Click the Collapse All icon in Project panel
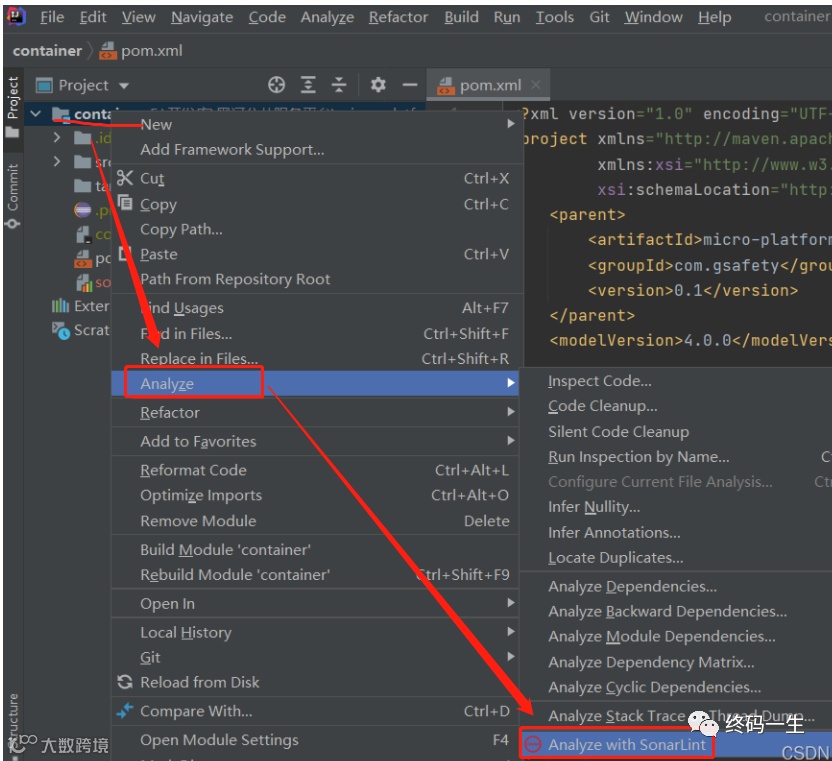The height and width of the screenshot is (761, 832). 339,85
